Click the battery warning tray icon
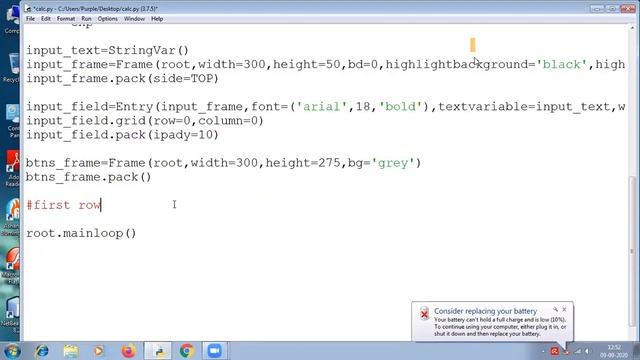Image resolution: width=640 pixels, height=360 pixels. [566, 351]
